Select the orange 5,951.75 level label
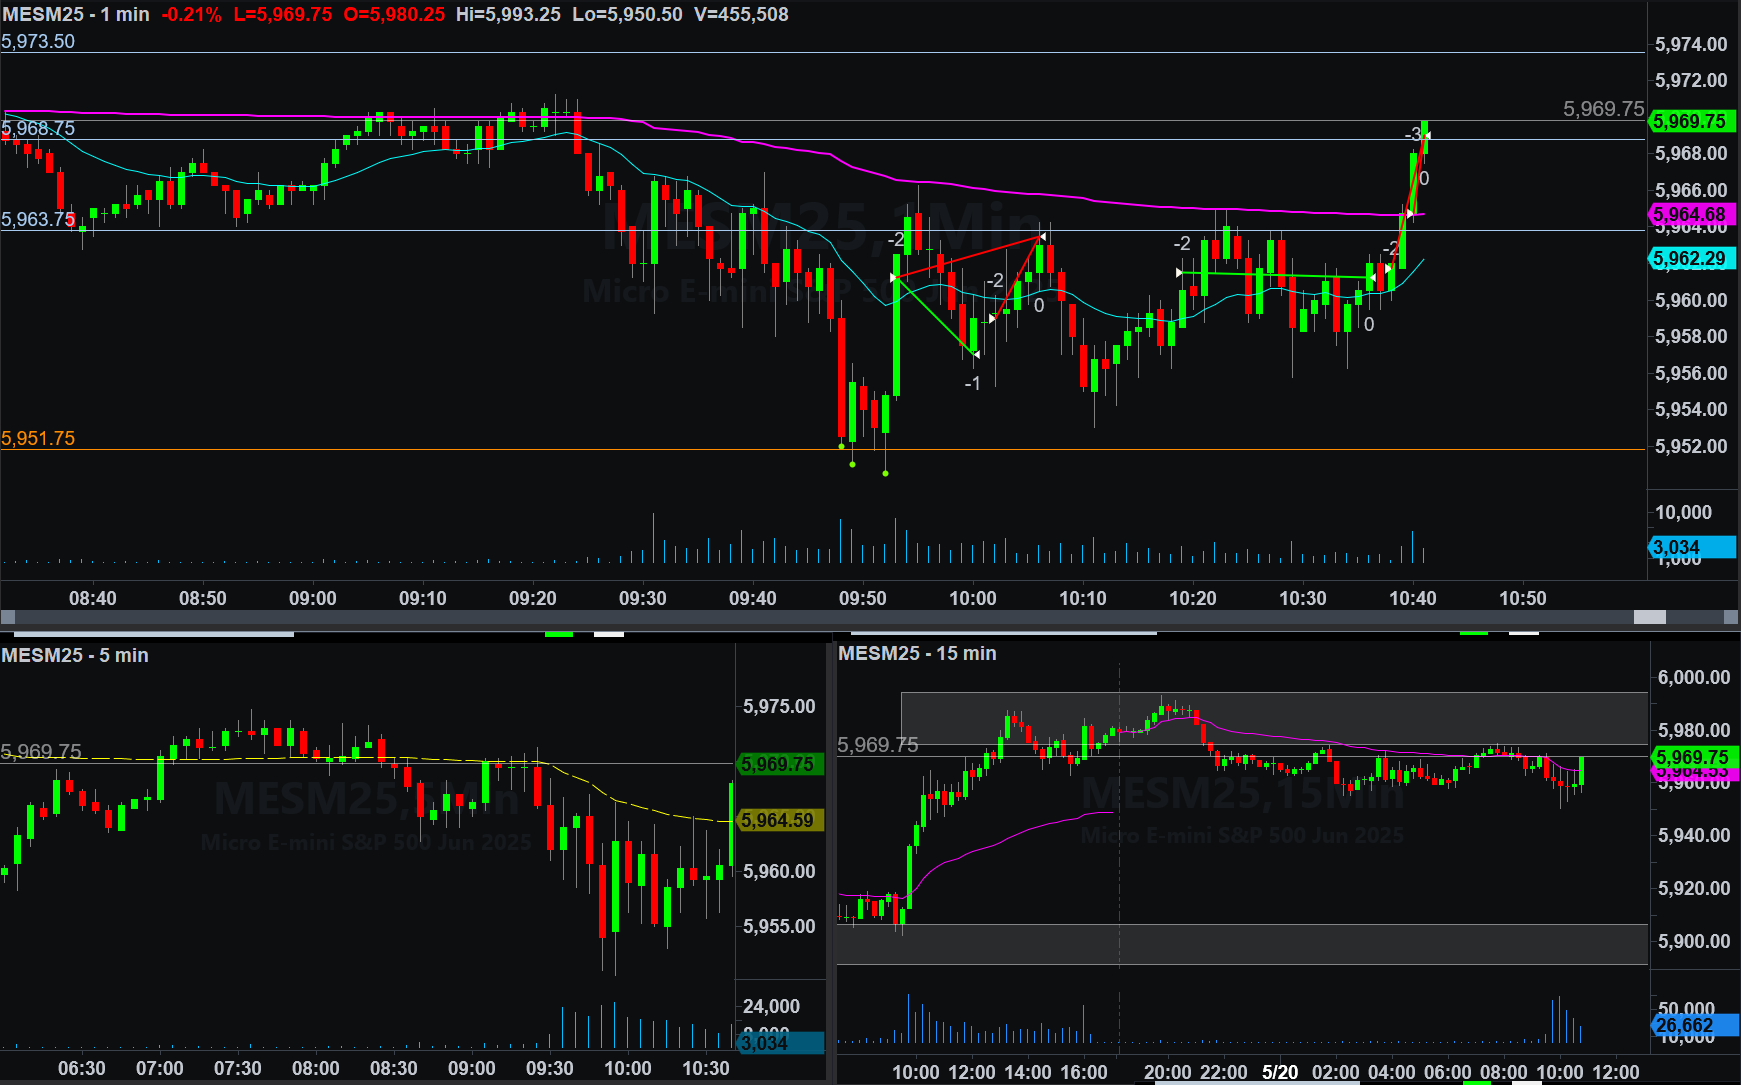Viewport: 1741px width, 1085px height. 38,438
